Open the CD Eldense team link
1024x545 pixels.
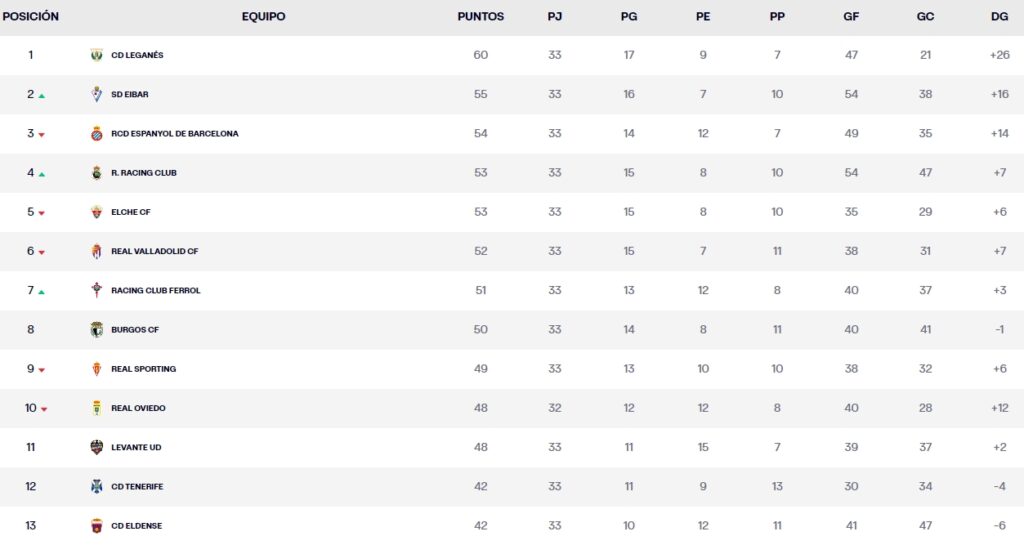click(x=136, y=525)
